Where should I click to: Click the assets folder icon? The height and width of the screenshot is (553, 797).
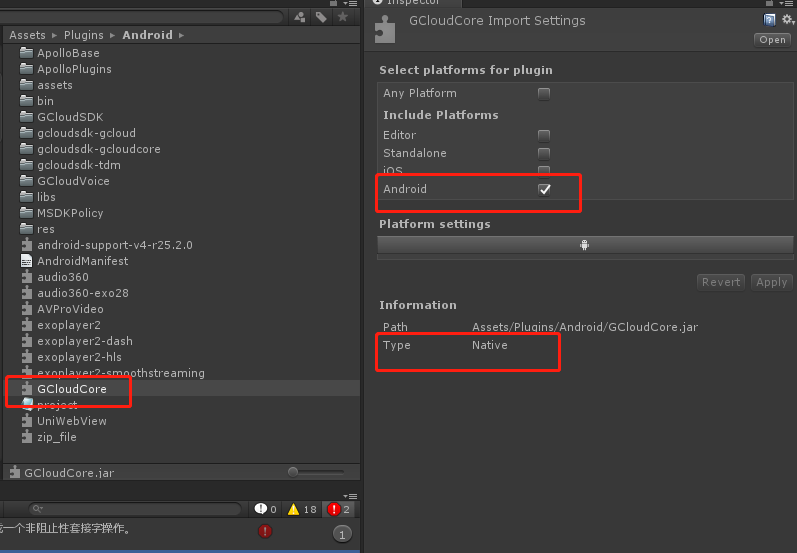coord(26,85)
